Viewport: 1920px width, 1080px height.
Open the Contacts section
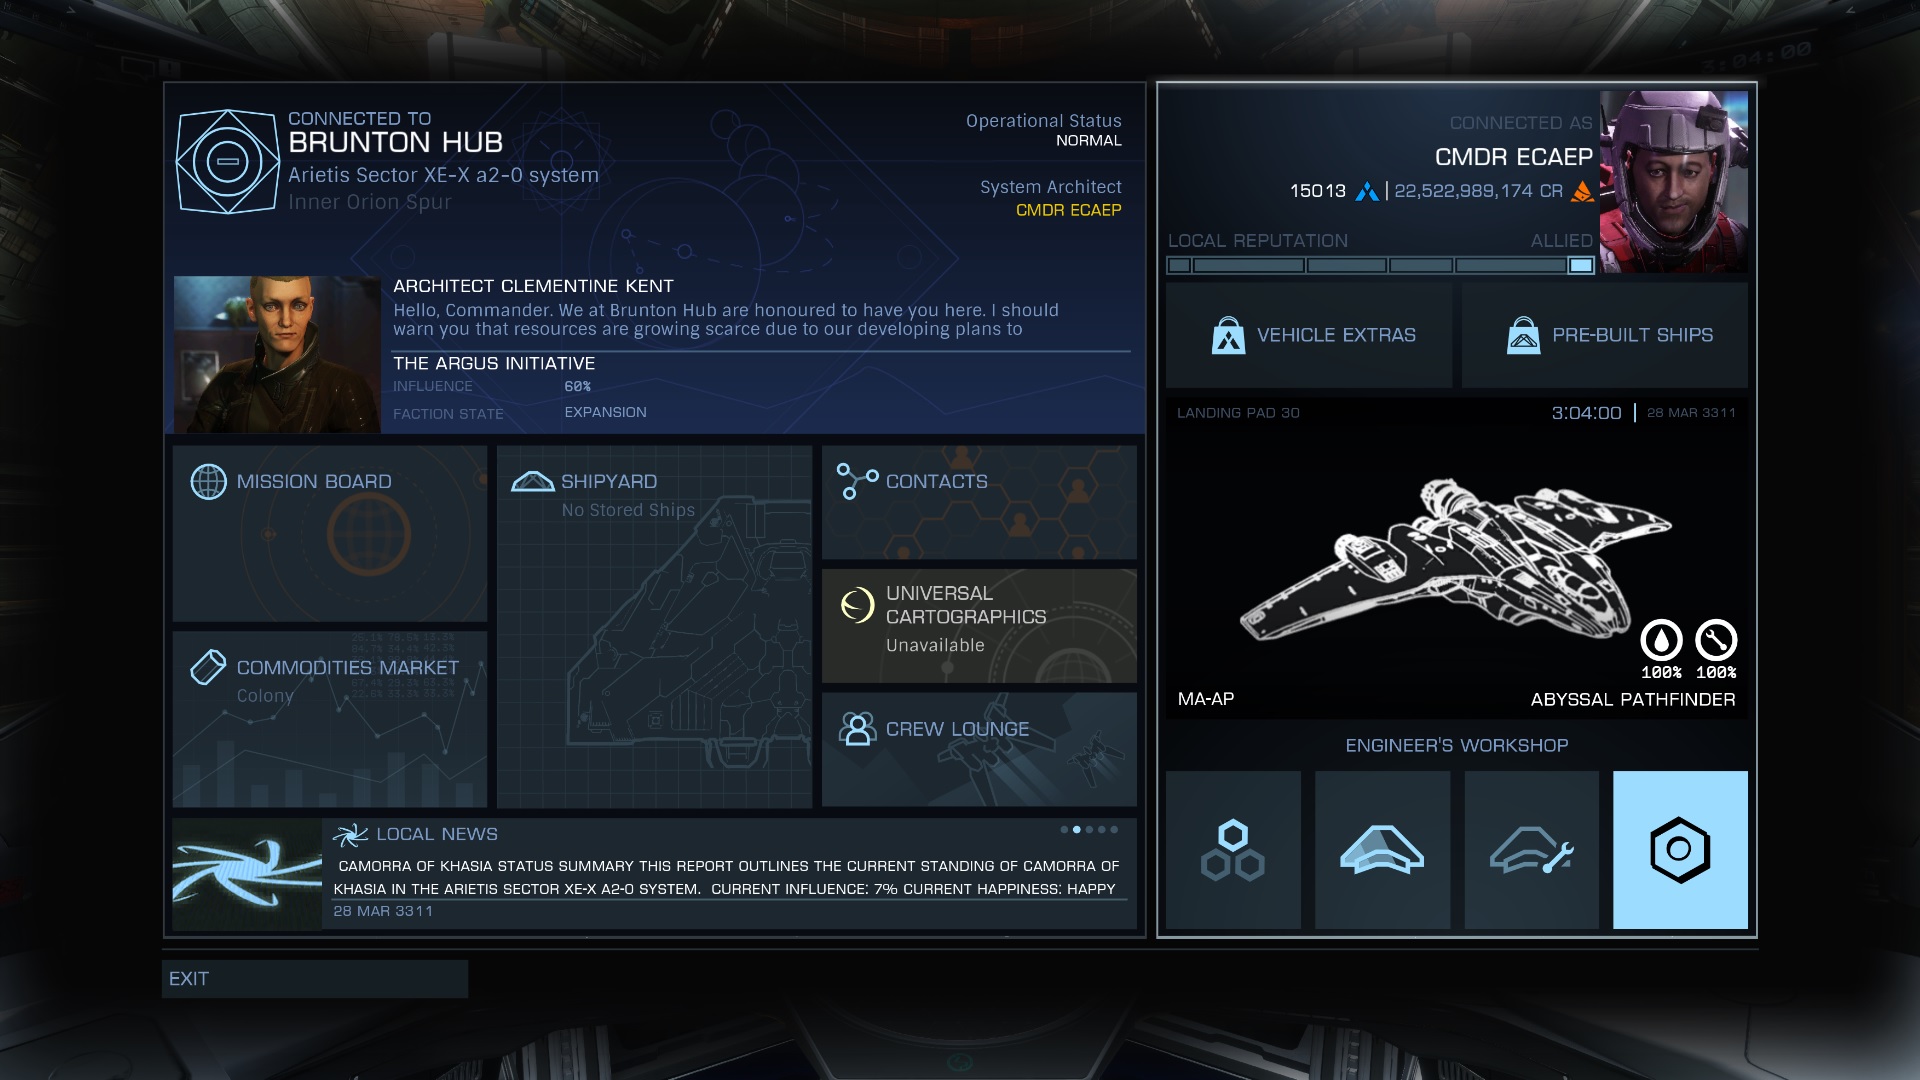(x=979, y=502)
